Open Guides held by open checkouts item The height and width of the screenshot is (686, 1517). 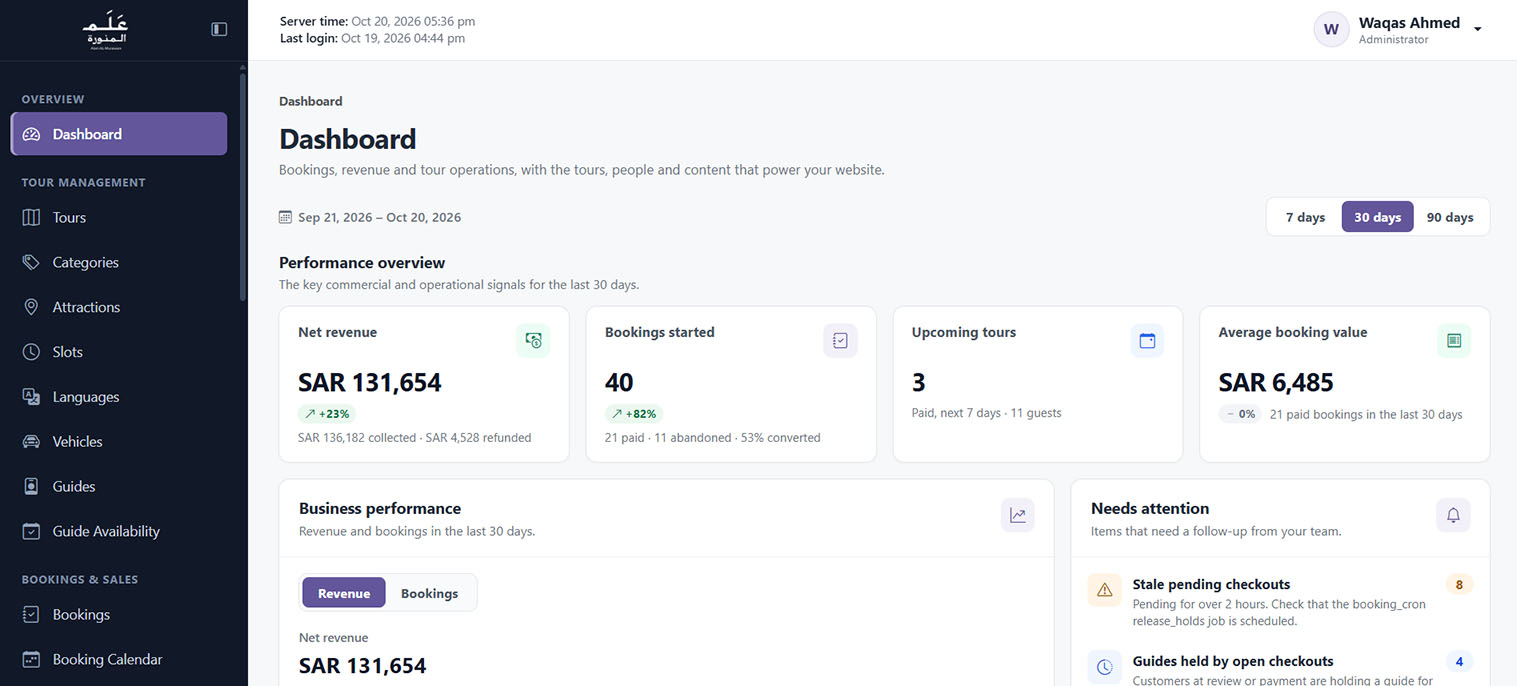click(x=1280, y=666)
